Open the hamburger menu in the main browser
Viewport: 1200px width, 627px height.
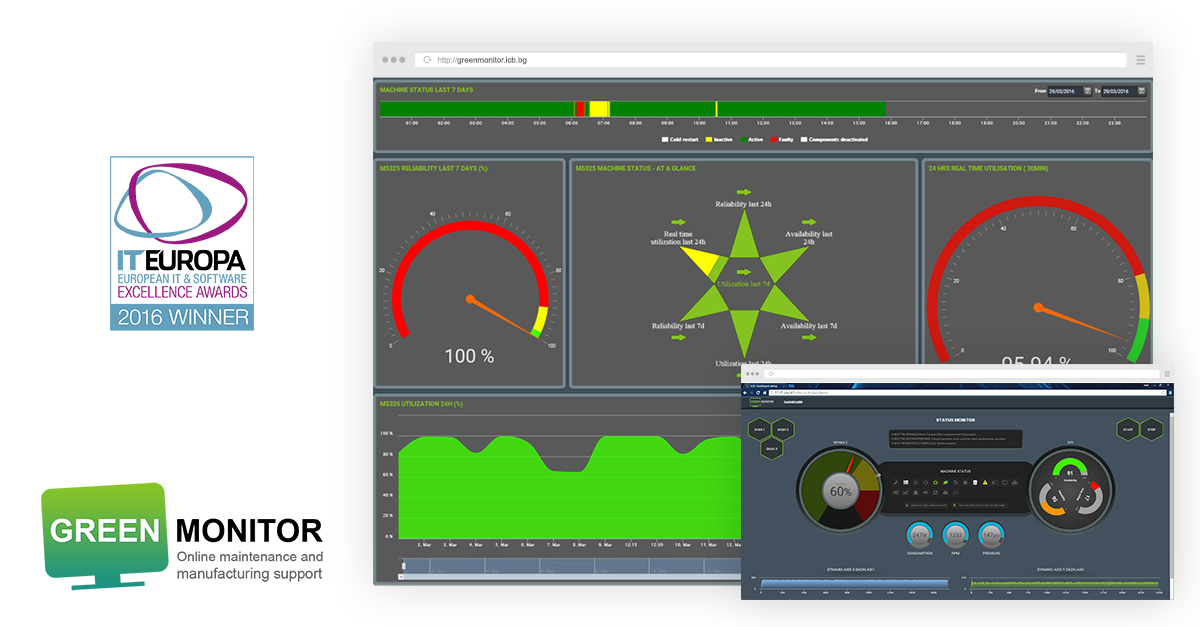pos(1140,60)
